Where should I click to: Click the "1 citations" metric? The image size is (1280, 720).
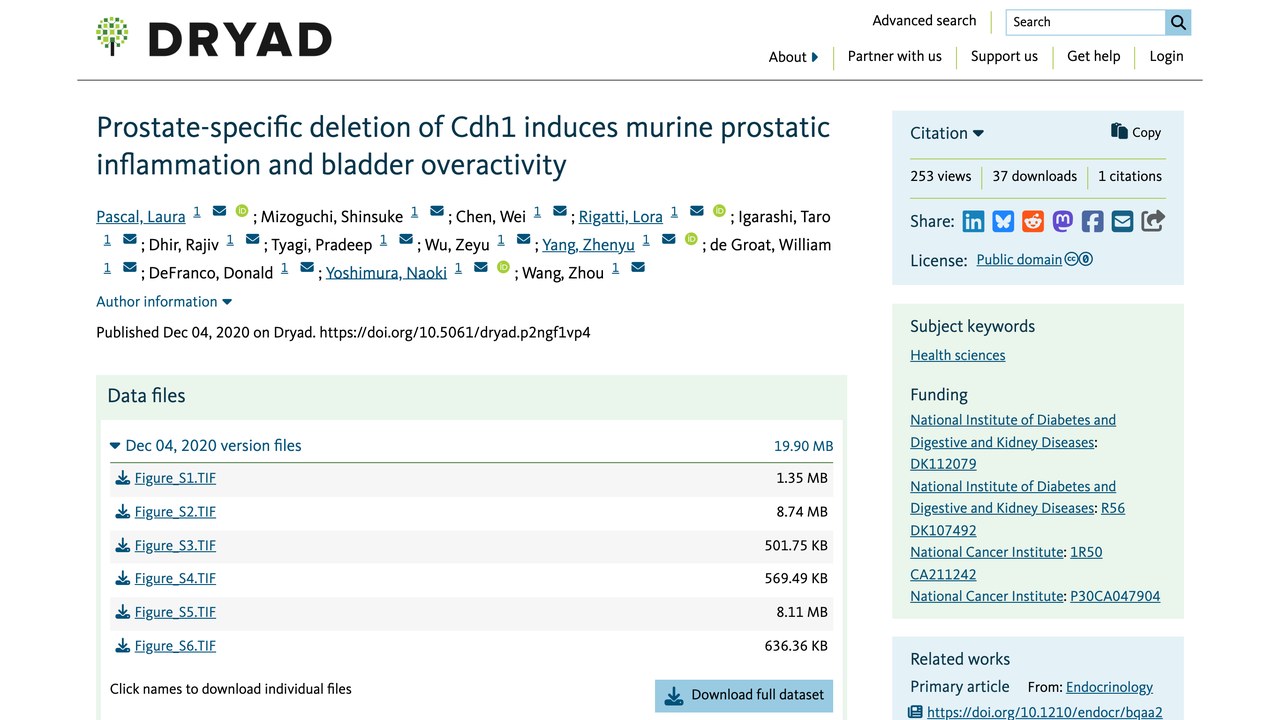(1130, 176)
